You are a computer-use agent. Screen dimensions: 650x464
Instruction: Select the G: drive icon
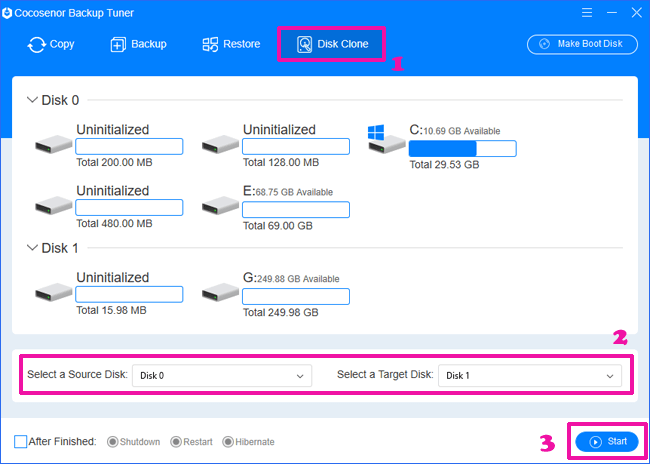pyautogui.click(x=220, y=292)
